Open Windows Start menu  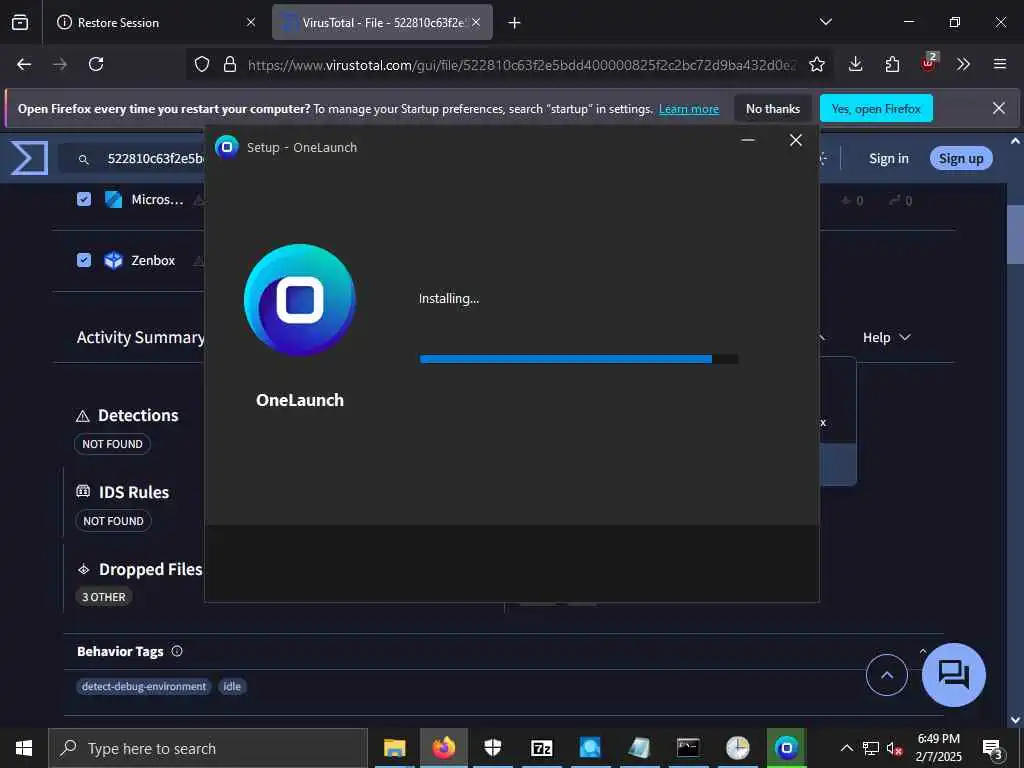point(24,748)
